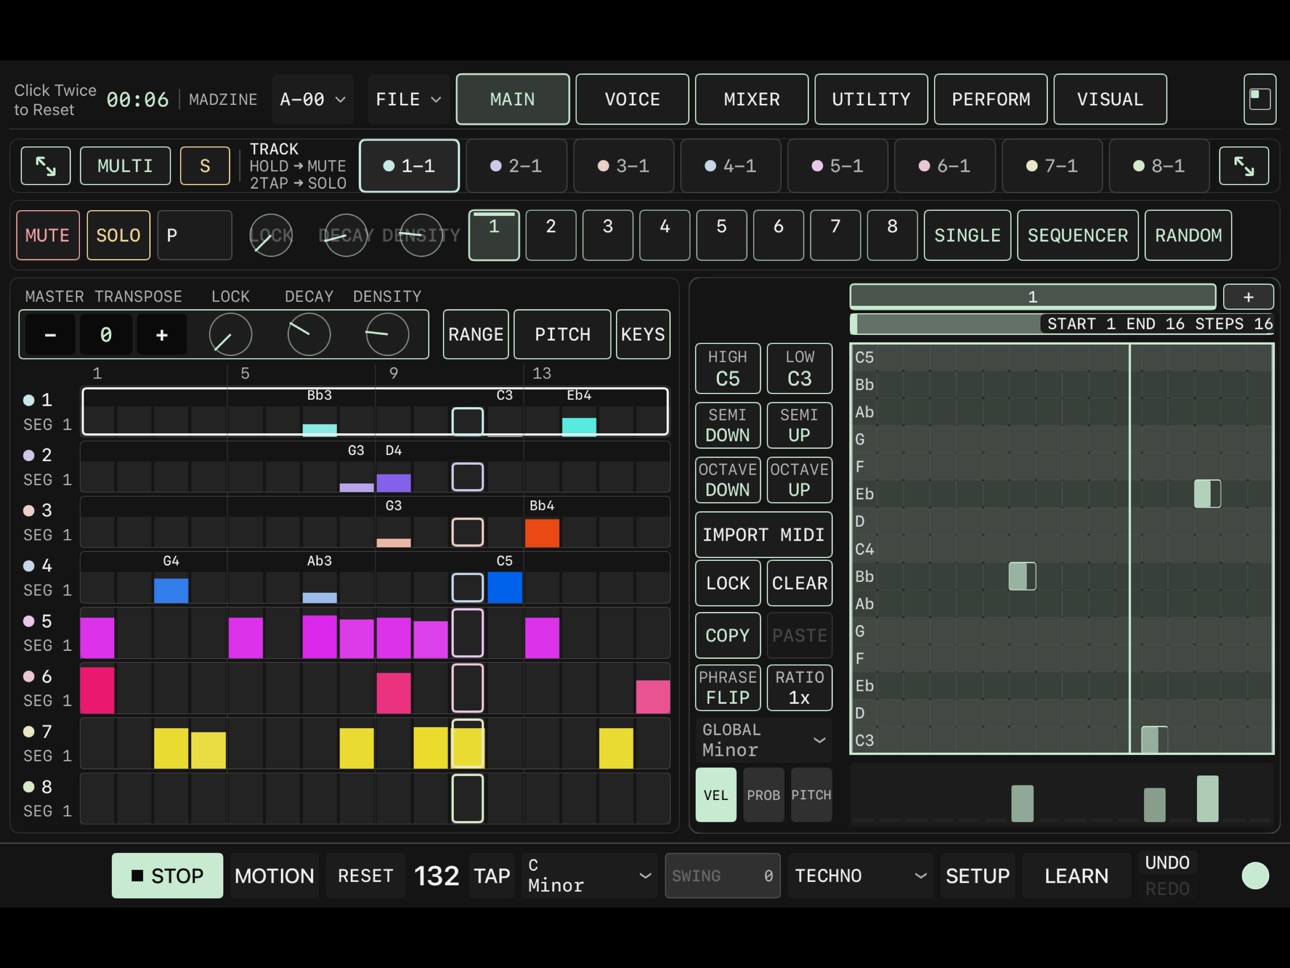
Task: Click the green status circle near UNDO
Action: click(1255, 876)
